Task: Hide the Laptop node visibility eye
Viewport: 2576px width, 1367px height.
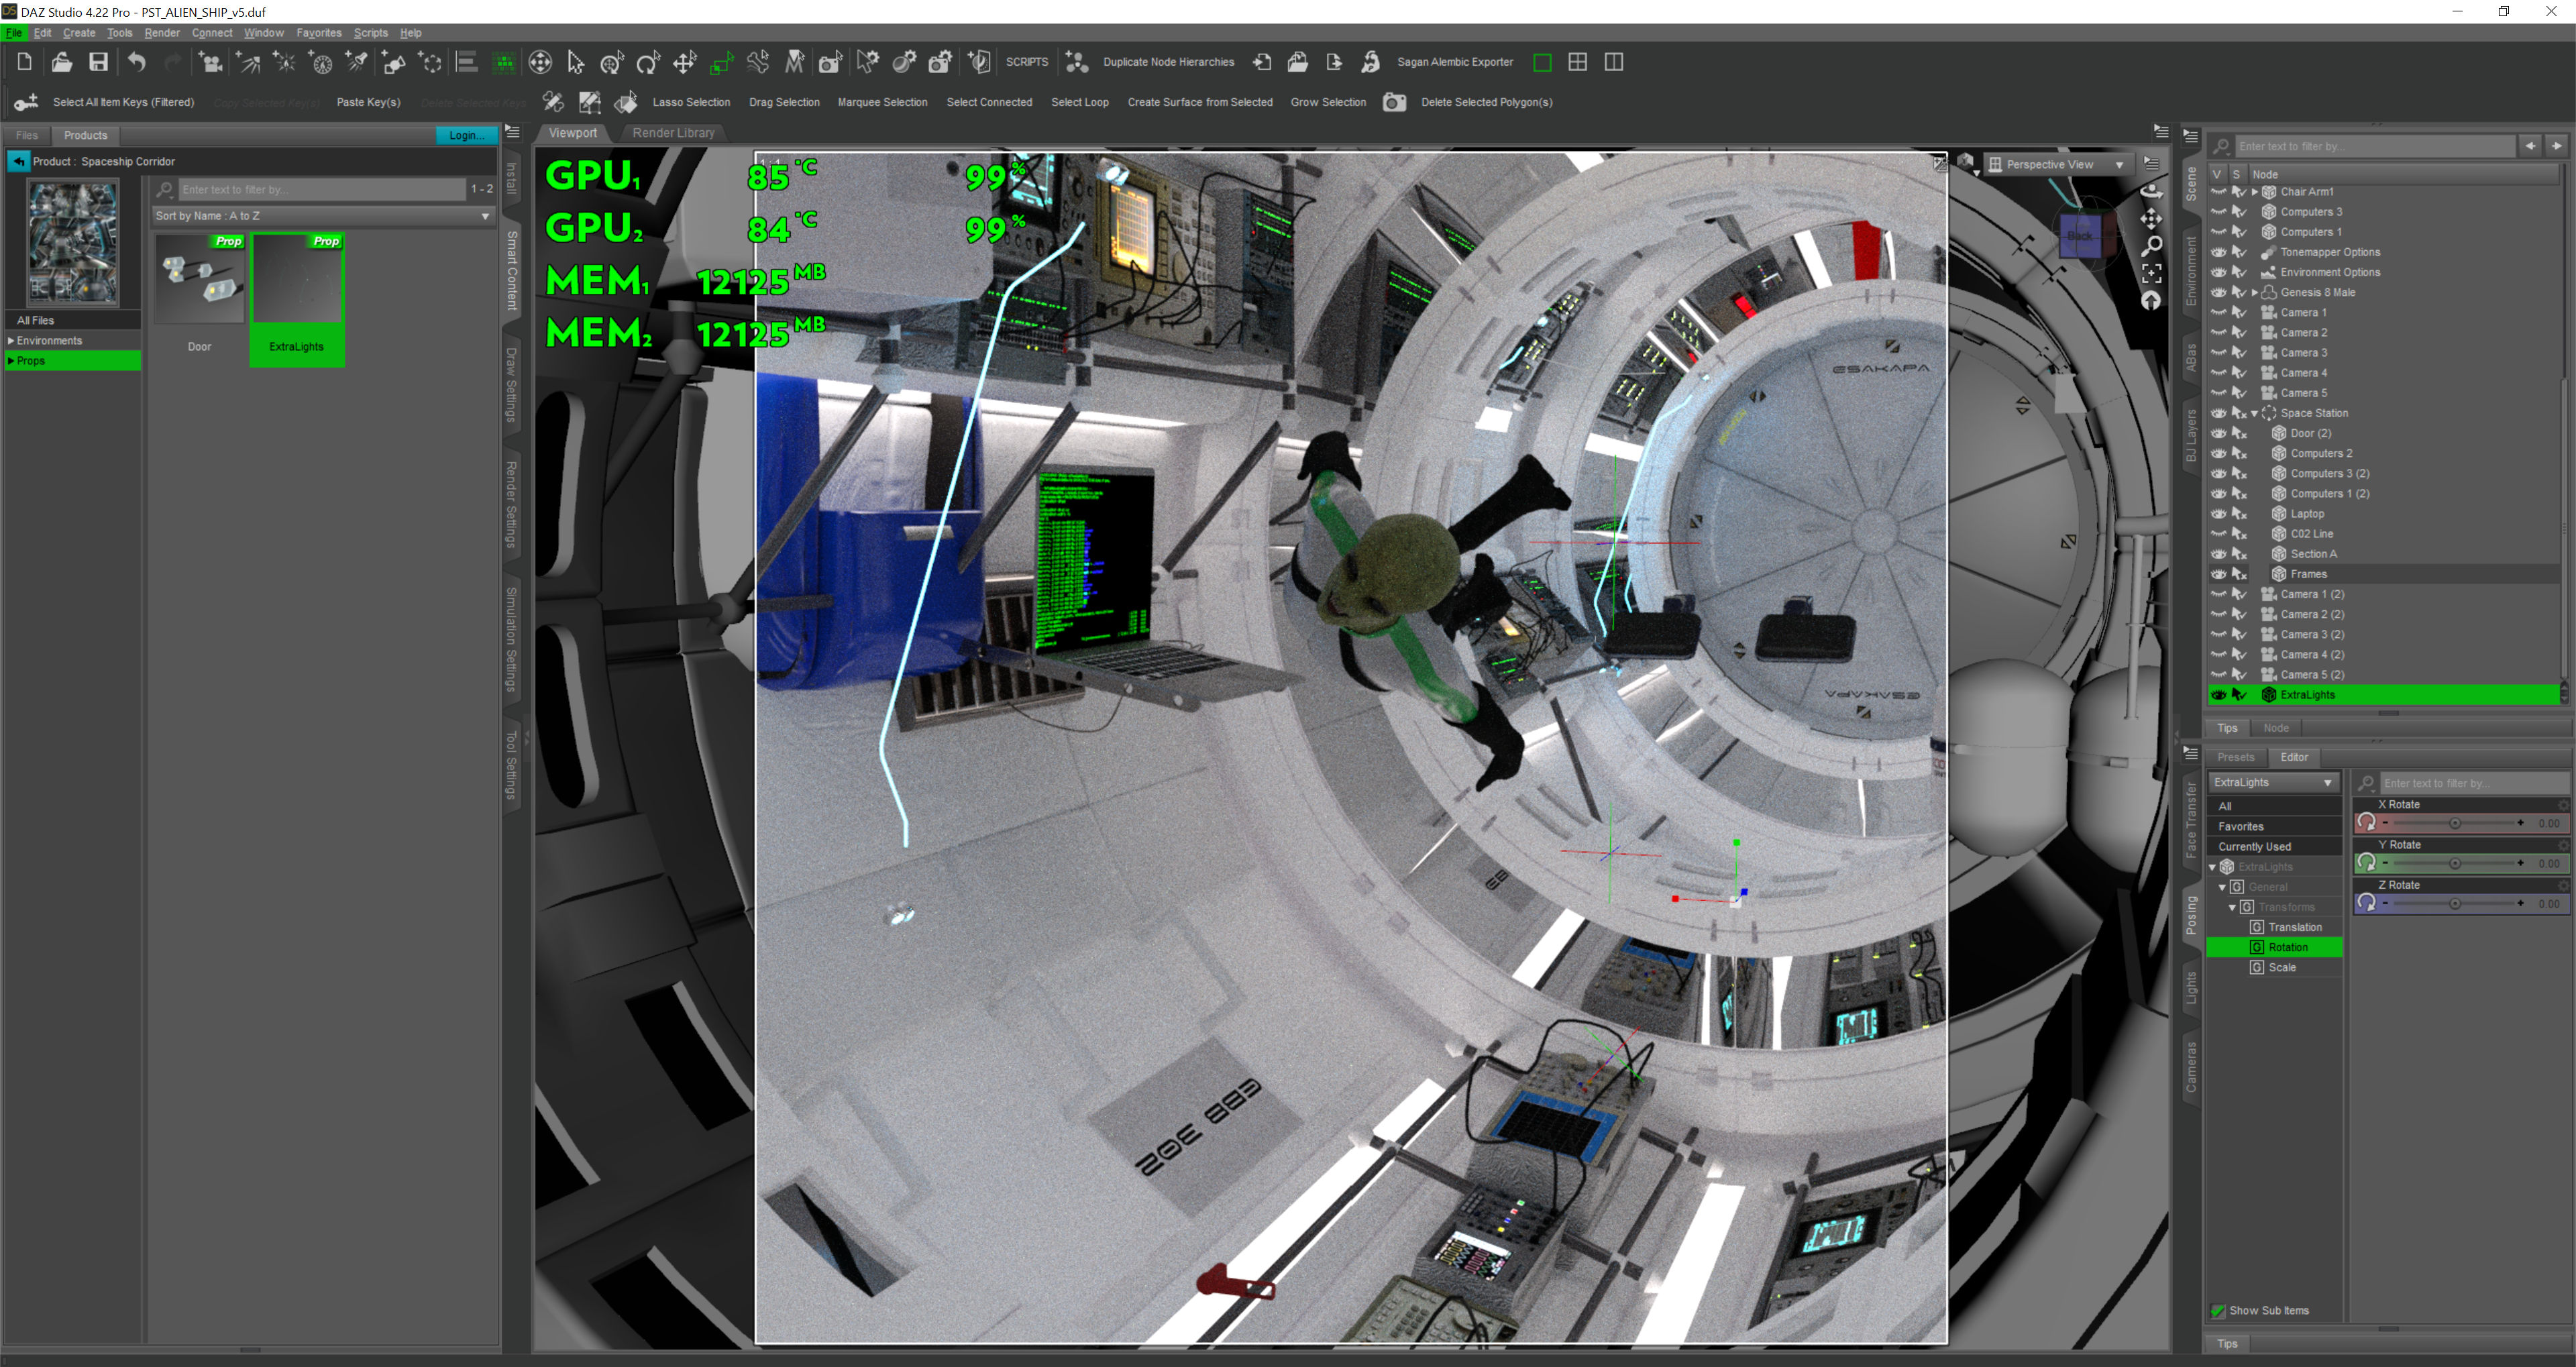Action: point(2218,514)
